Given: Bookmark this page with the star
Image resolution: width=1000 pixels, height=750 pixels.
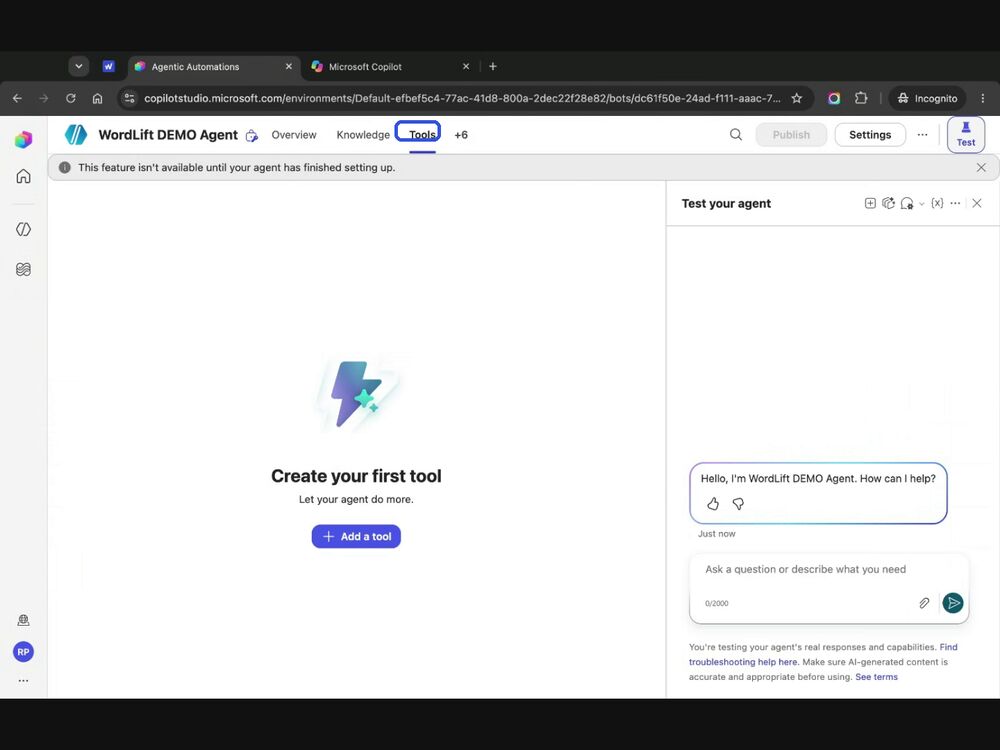Looking at the screenshot, I should 797,98.
